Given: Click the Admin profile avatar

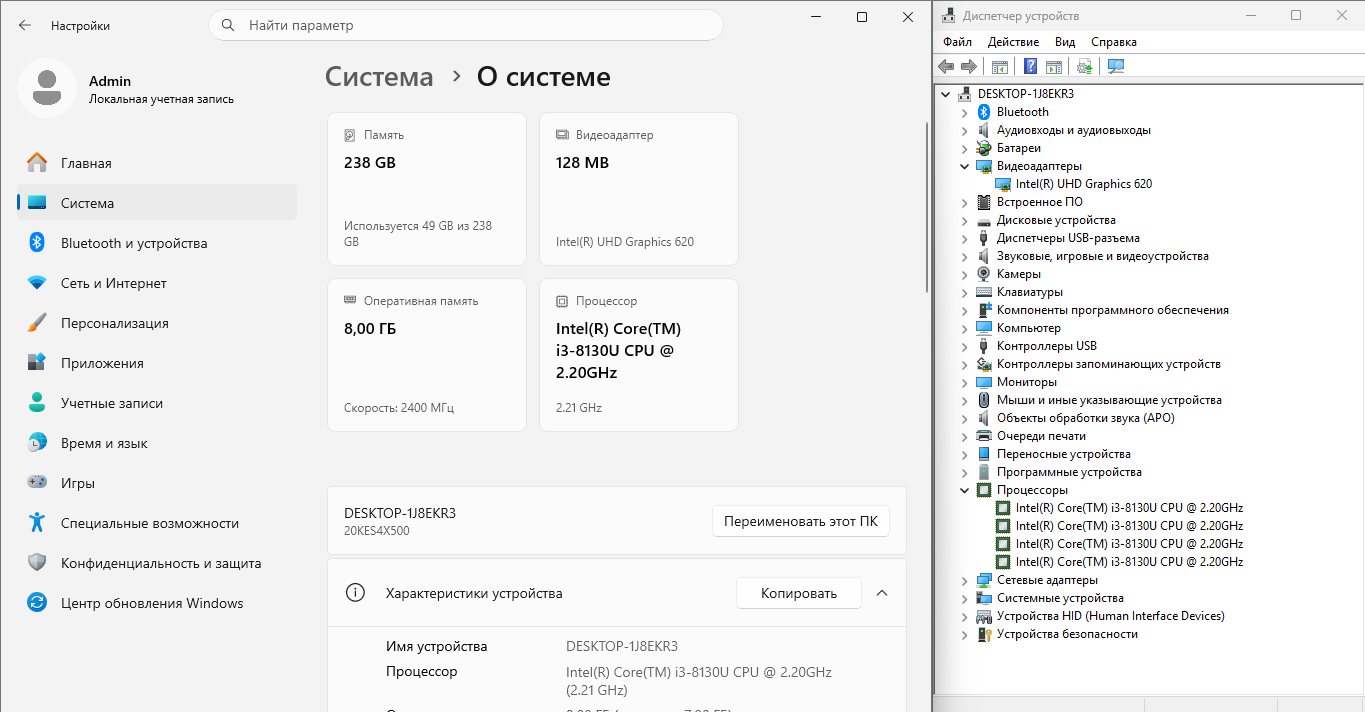Looking at the screenshot, I should tap(46, 88).
